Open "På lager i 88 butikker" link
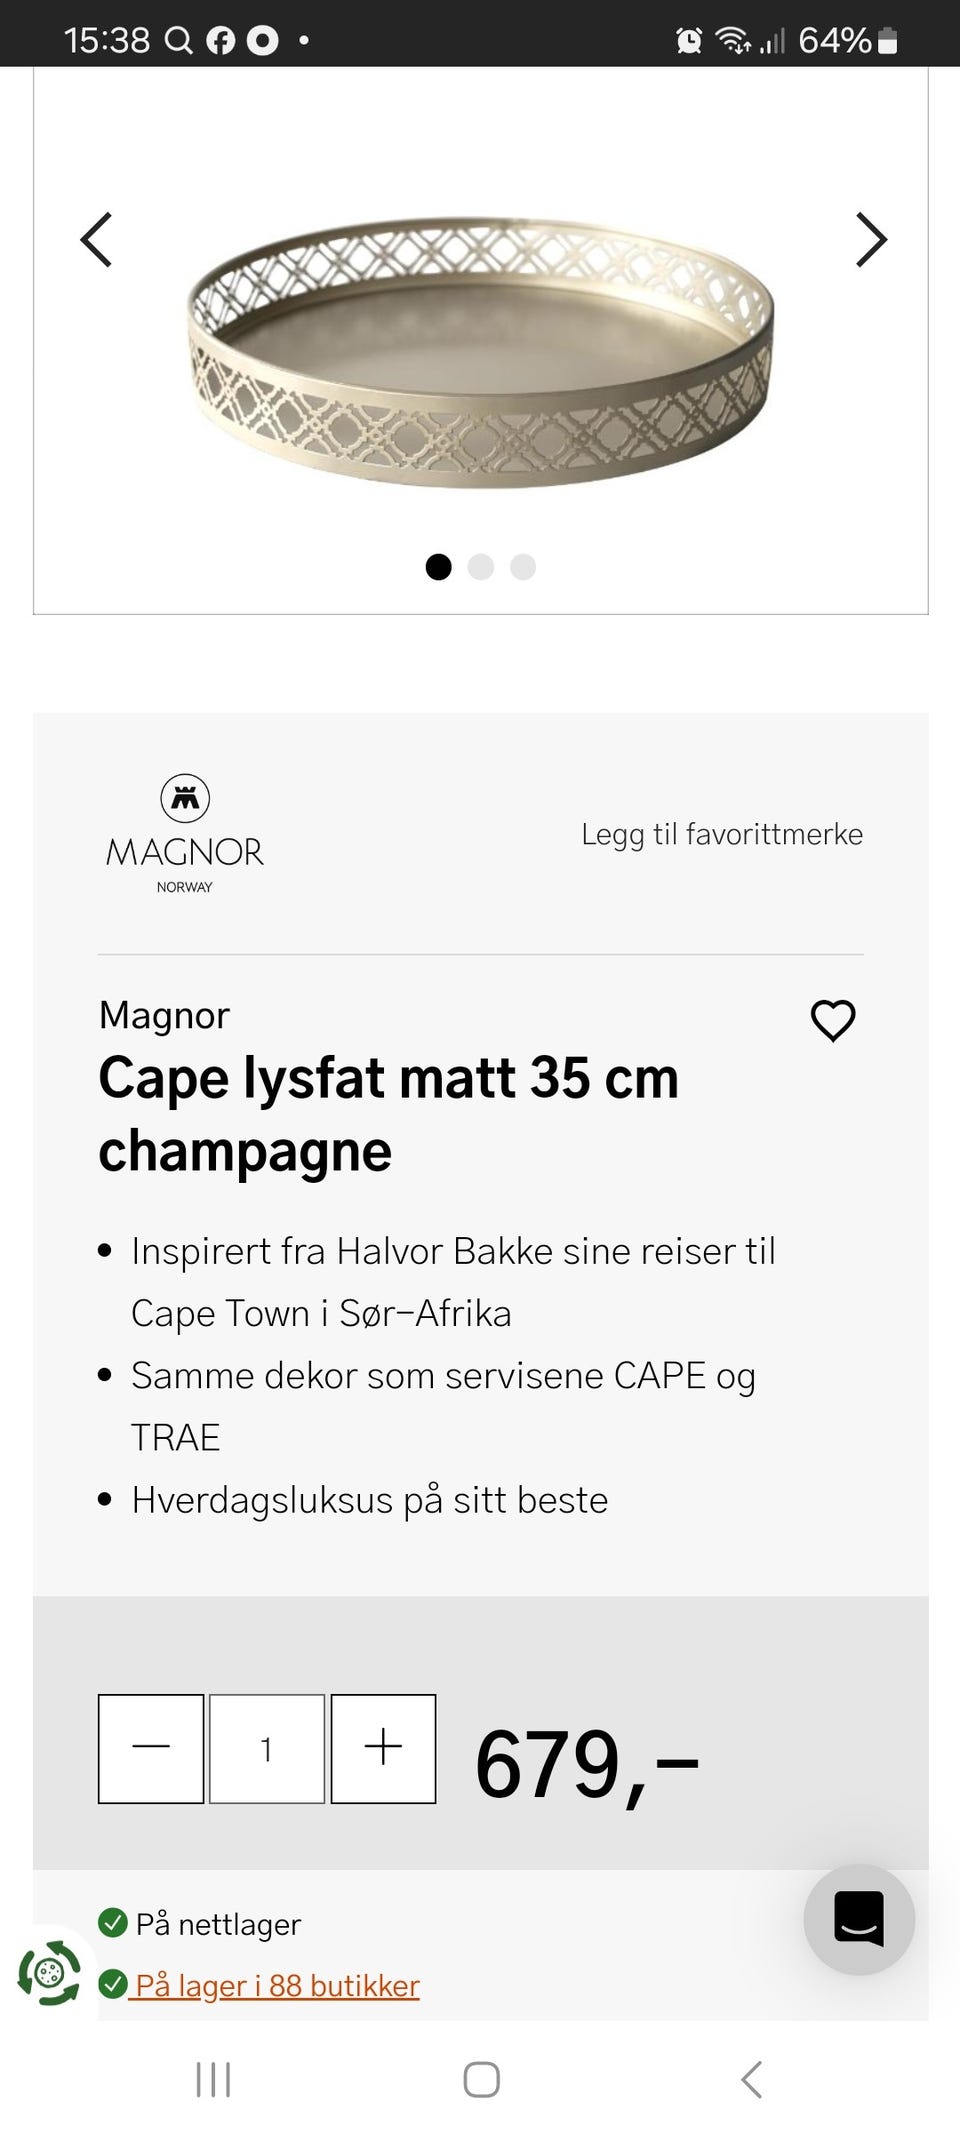 coord(277,1985)
